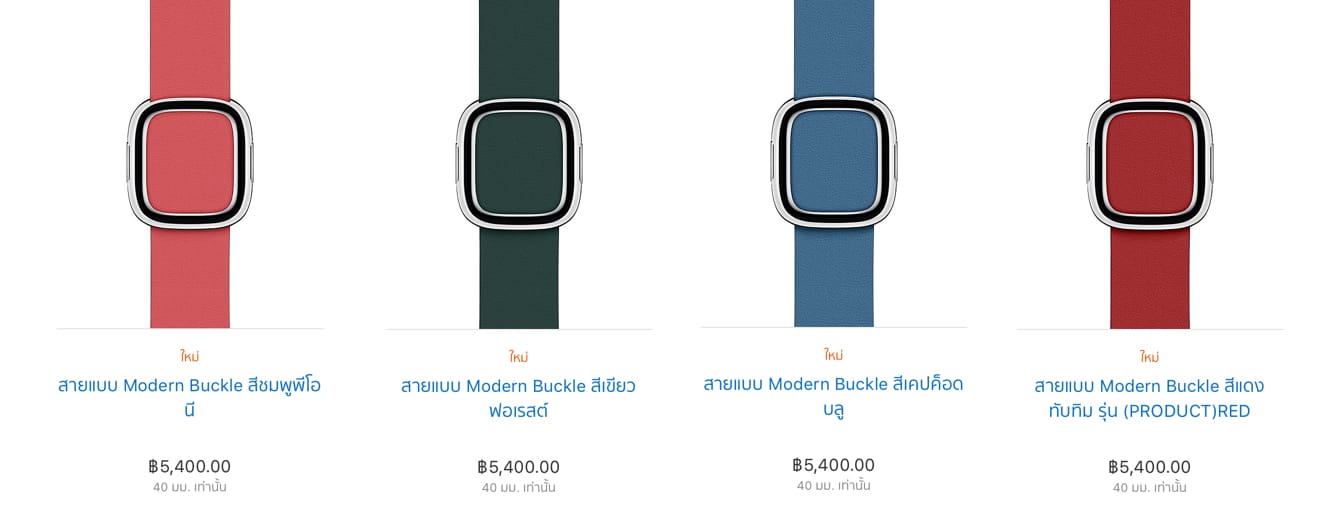Click the 40 มม. เท่านั้น note under the red band
Screen dimensions: 1323x514
point(1149,488)
